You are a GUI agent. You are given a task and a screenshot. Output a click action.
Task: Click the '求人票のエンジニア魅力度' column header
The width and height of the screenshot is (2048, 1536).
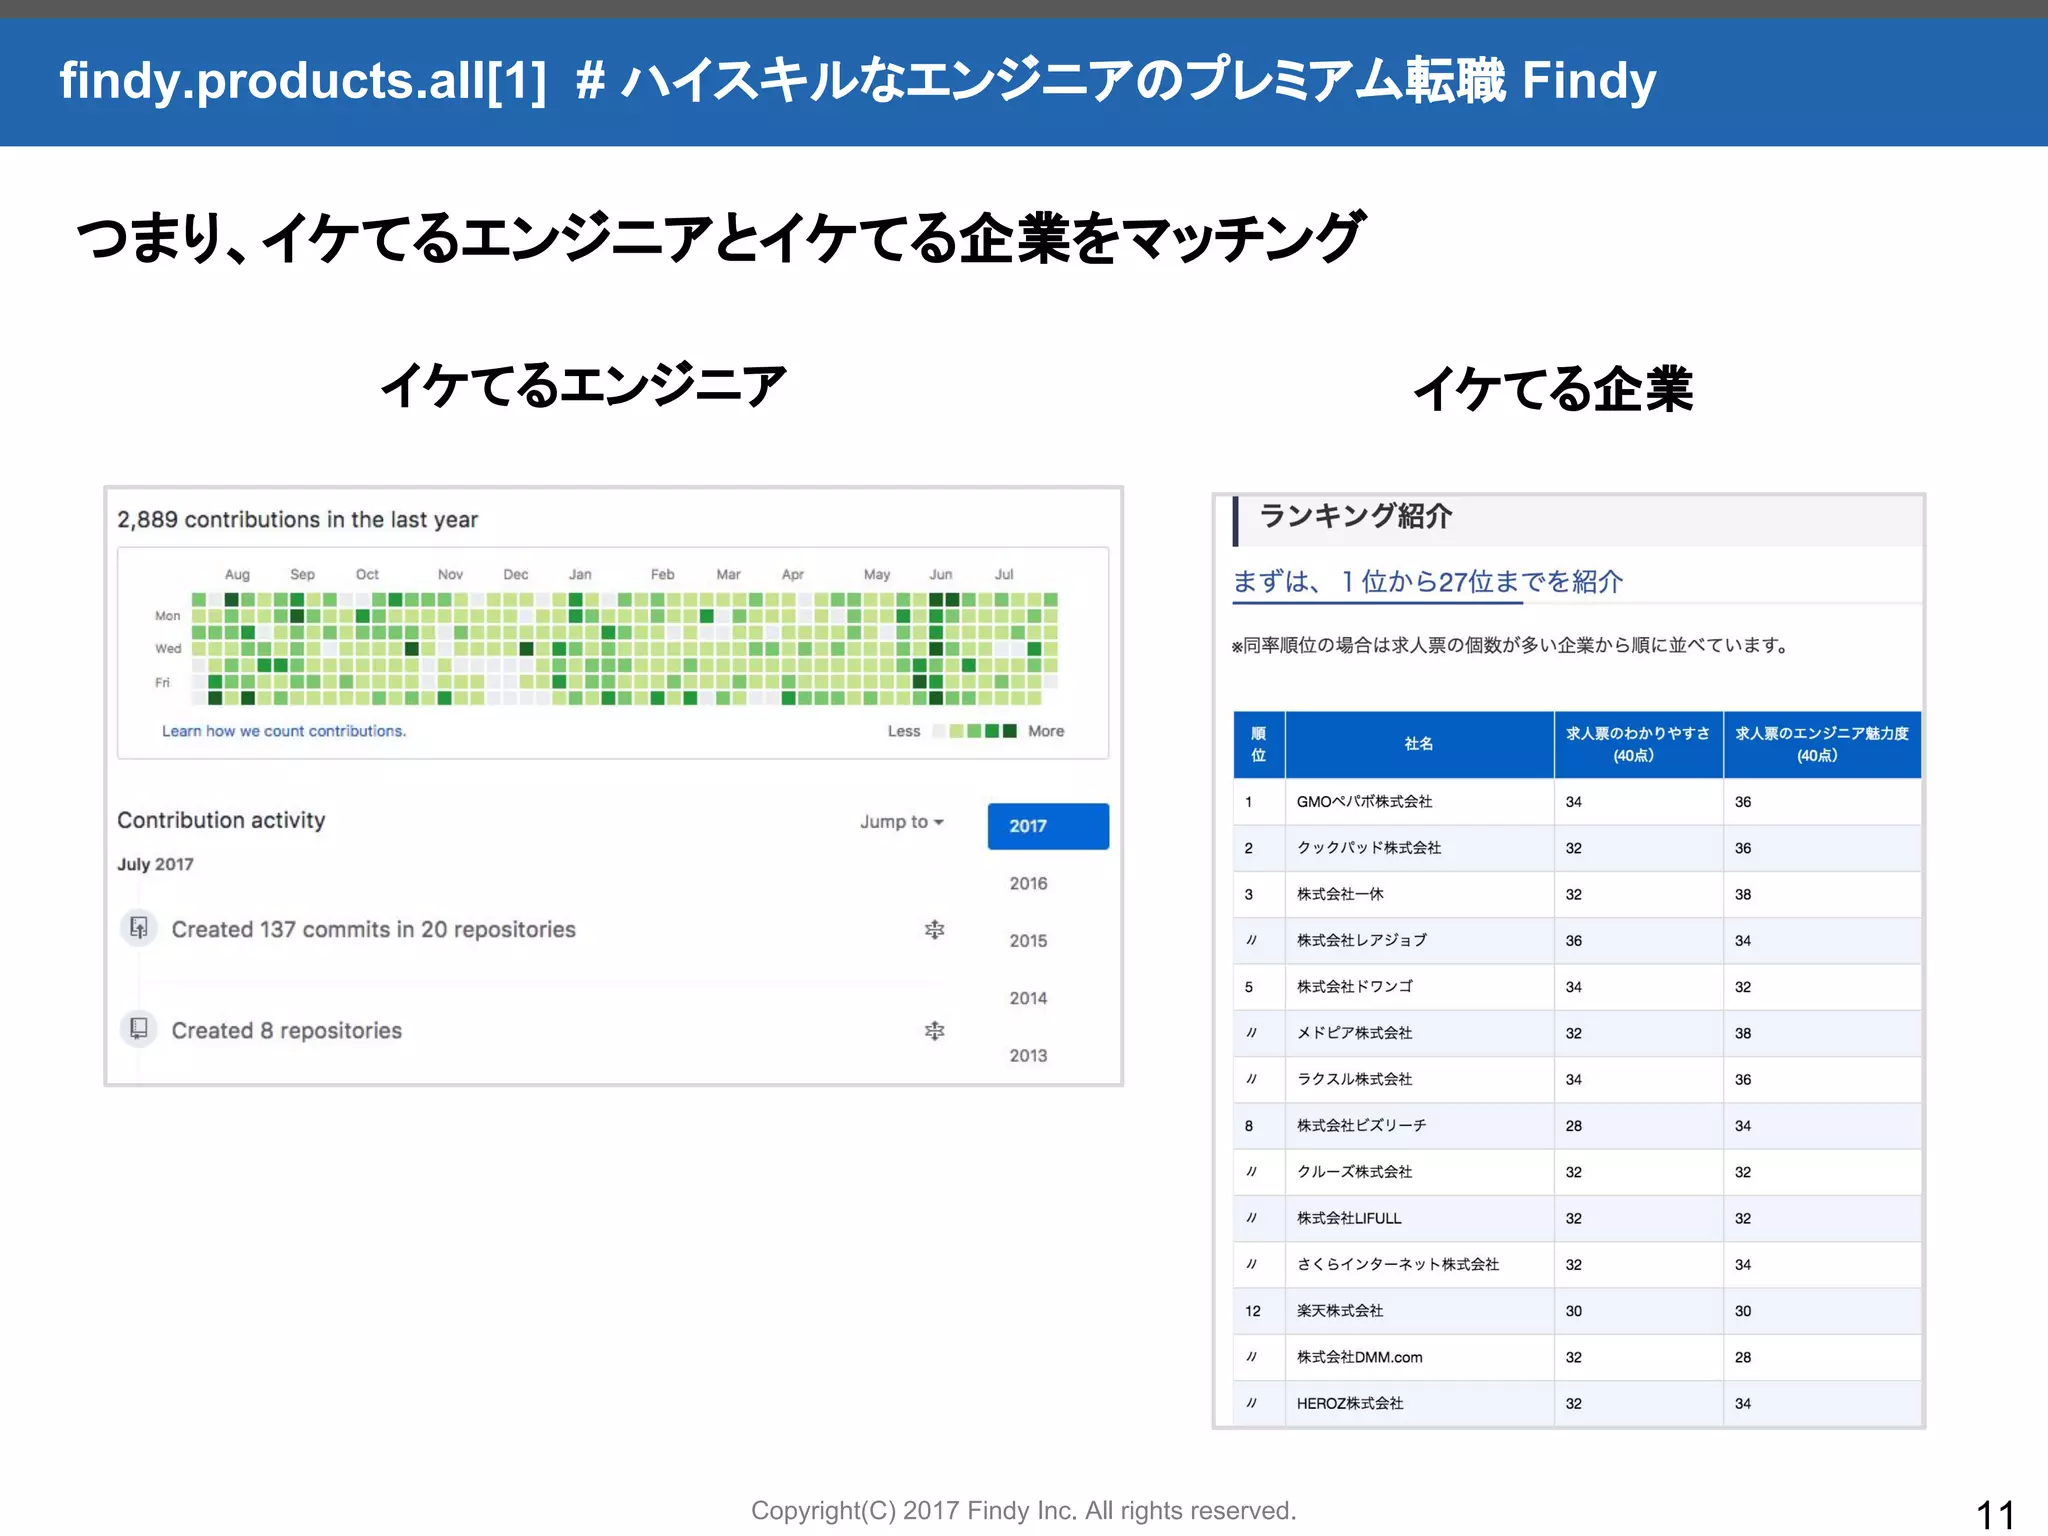(x=1822, y=744)
